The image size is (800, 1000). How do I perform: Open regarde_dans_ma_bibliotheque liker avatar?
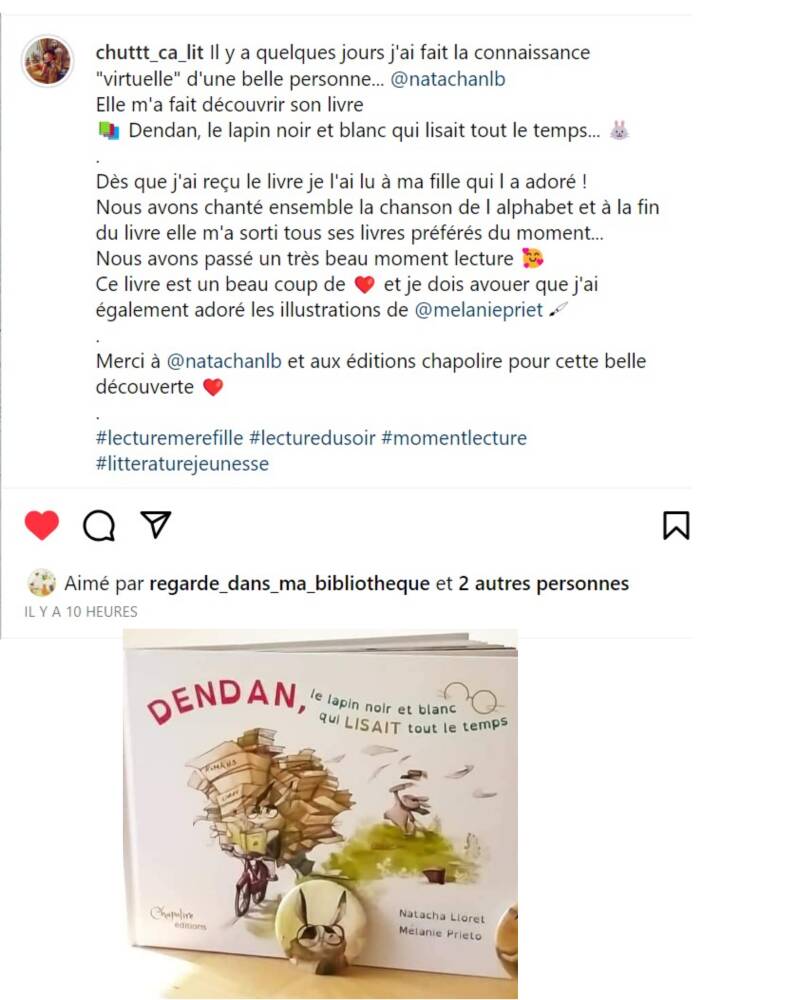coord(42,583)
